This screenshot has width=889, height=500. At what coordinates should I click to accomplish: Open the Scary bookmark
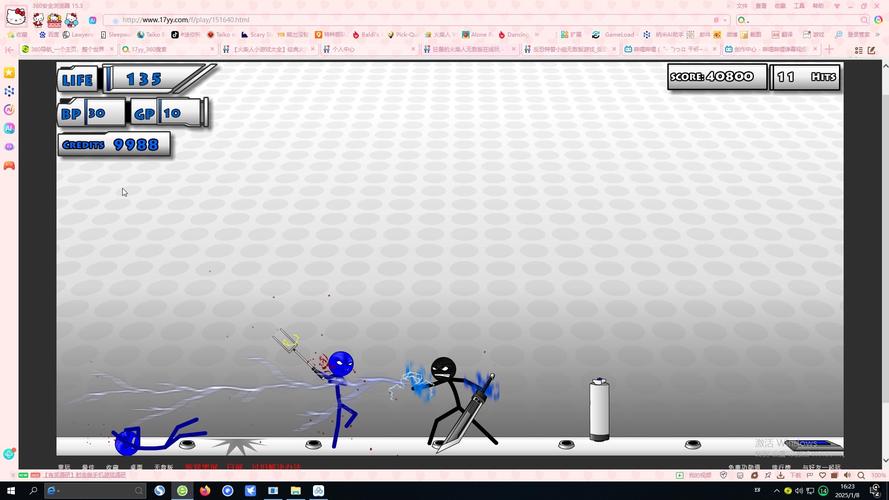[x=256, y=35]
